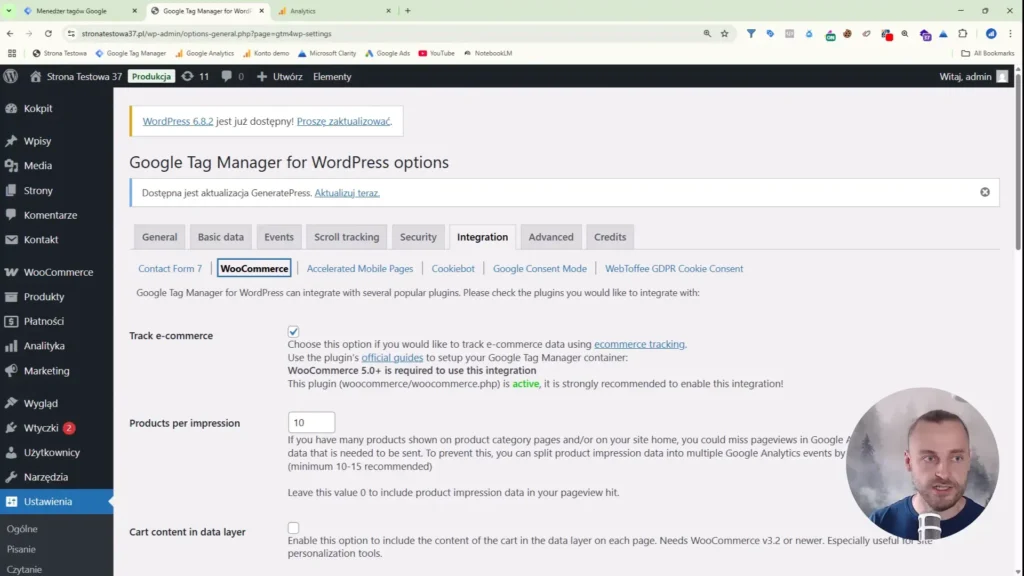The image size is (1024, 576).
Task: Open the tab search dropdown arrow
Action: [9, 10]
